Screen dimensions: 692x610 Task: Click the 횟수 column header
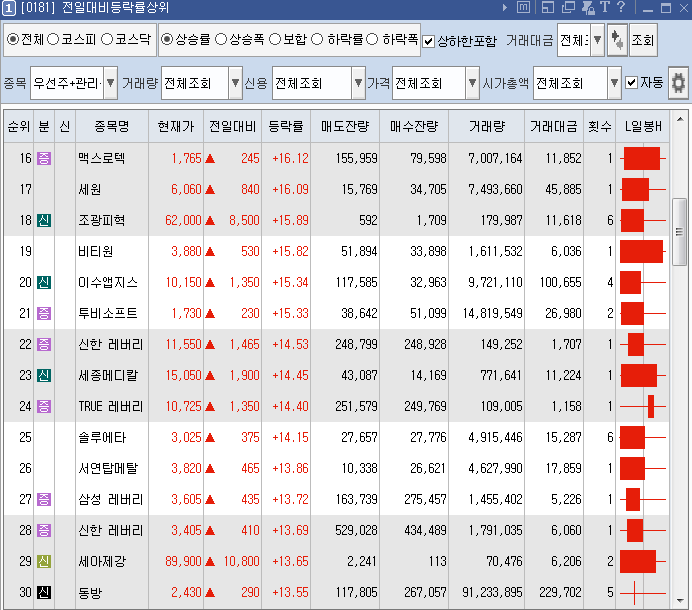tap(600, 127)
